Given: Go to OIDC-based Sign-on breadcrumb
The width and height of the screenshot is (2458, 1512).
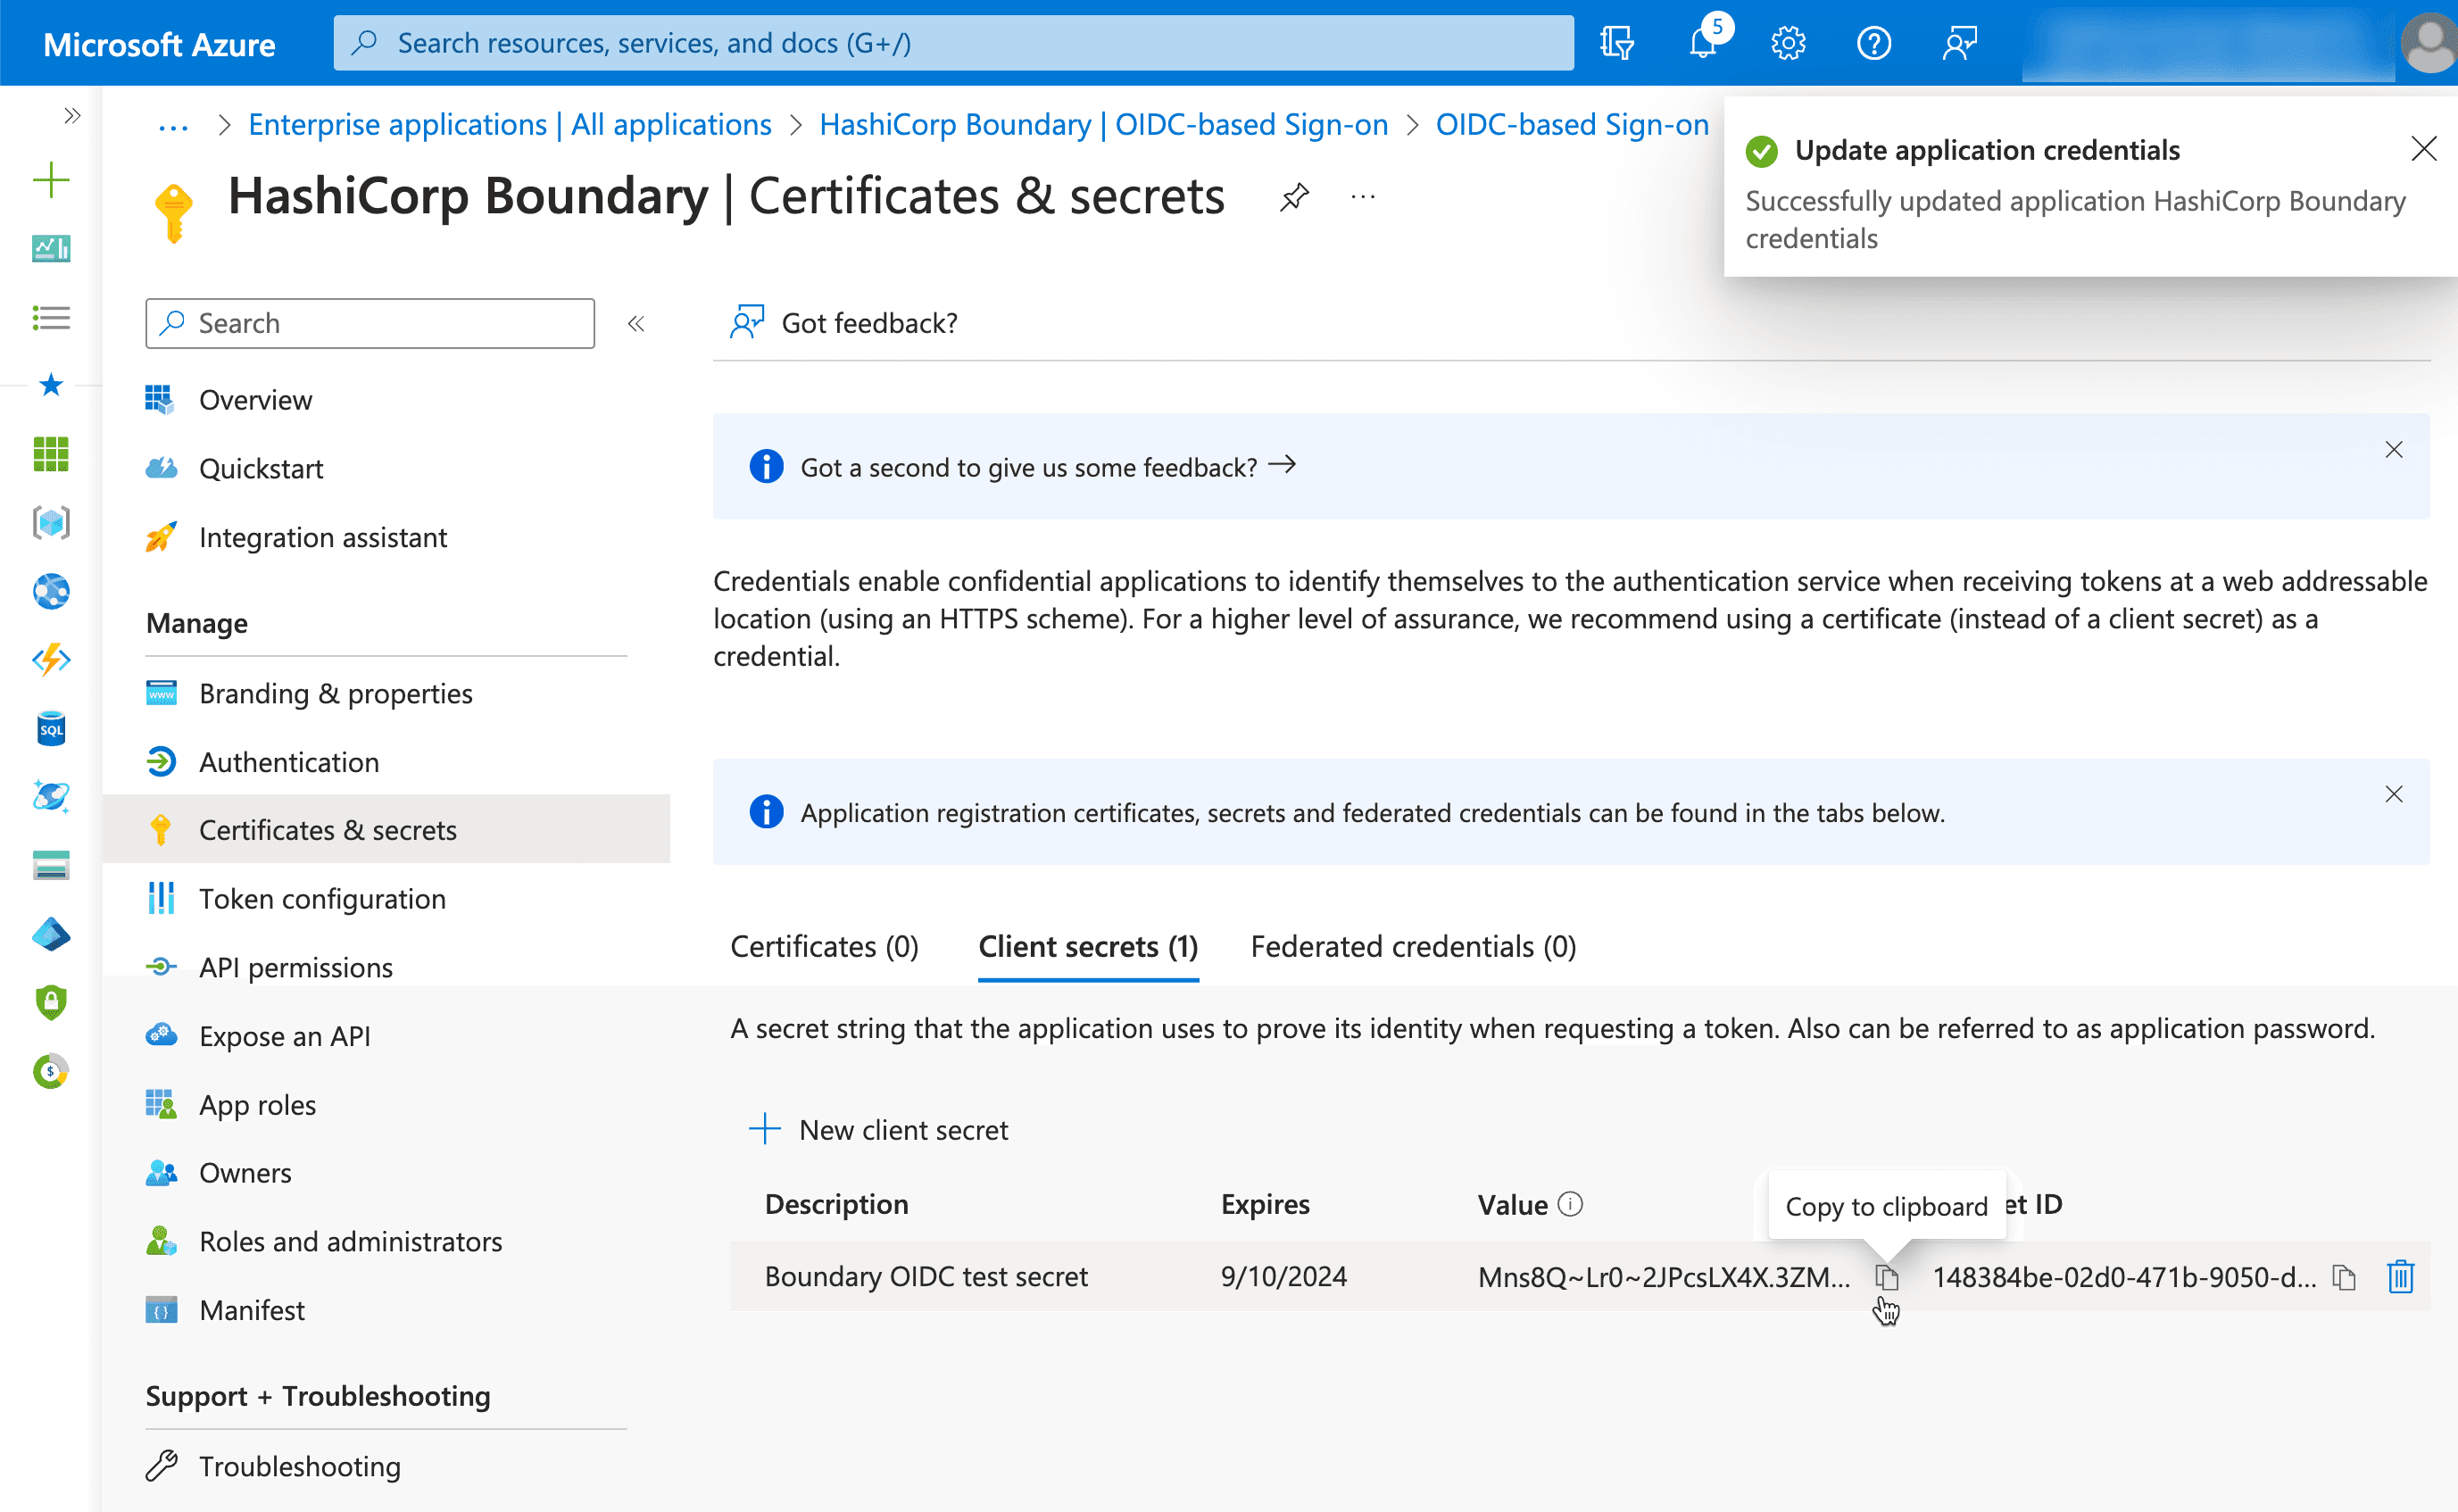Looking at the screenshot, I should pyautogui.click(x=1572, y=125).
